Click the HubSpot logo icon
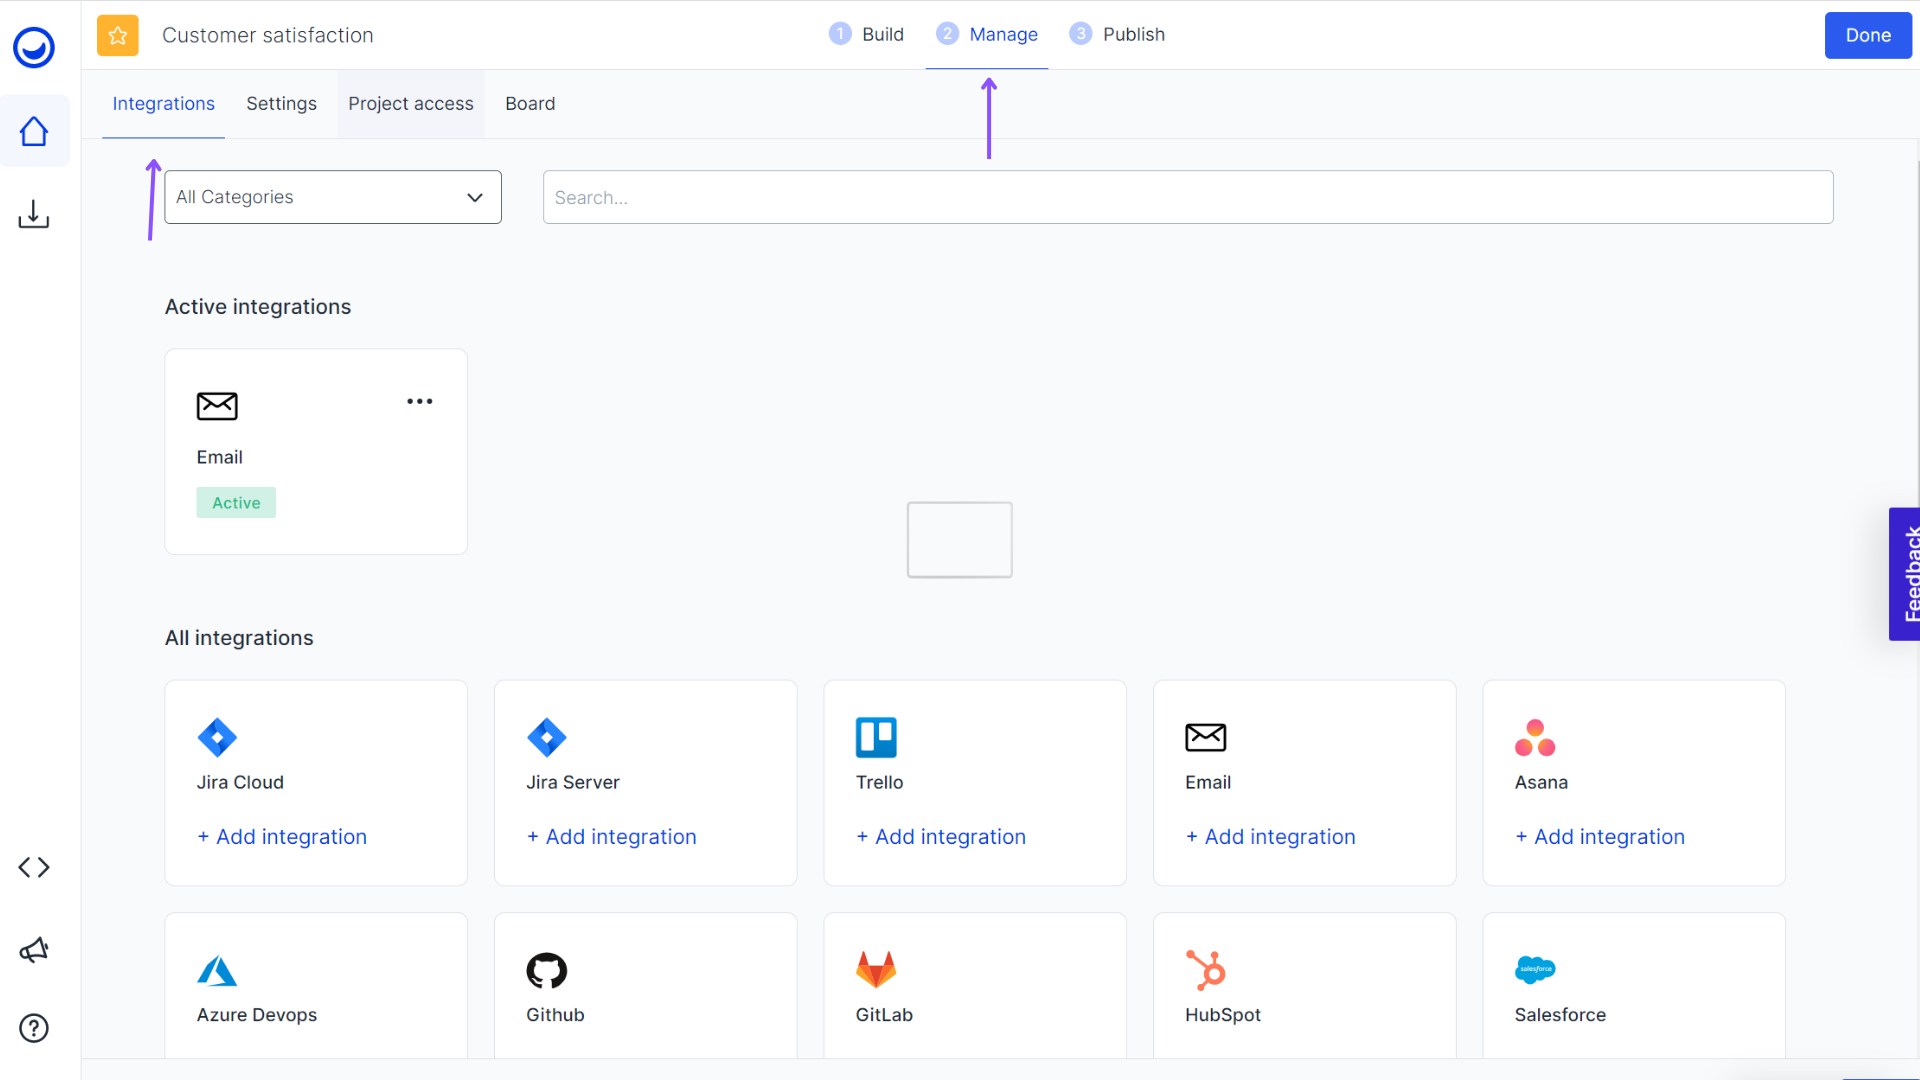The width and height of the screenshot is (1920, 1080). point(1206,969)
